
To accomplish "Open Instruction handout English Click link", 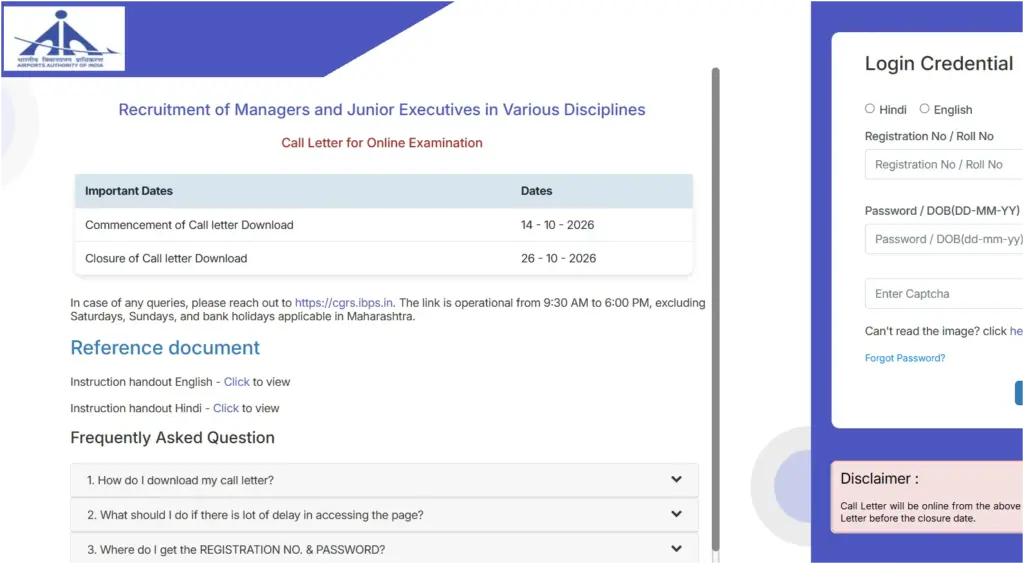I will coord(236,382).
